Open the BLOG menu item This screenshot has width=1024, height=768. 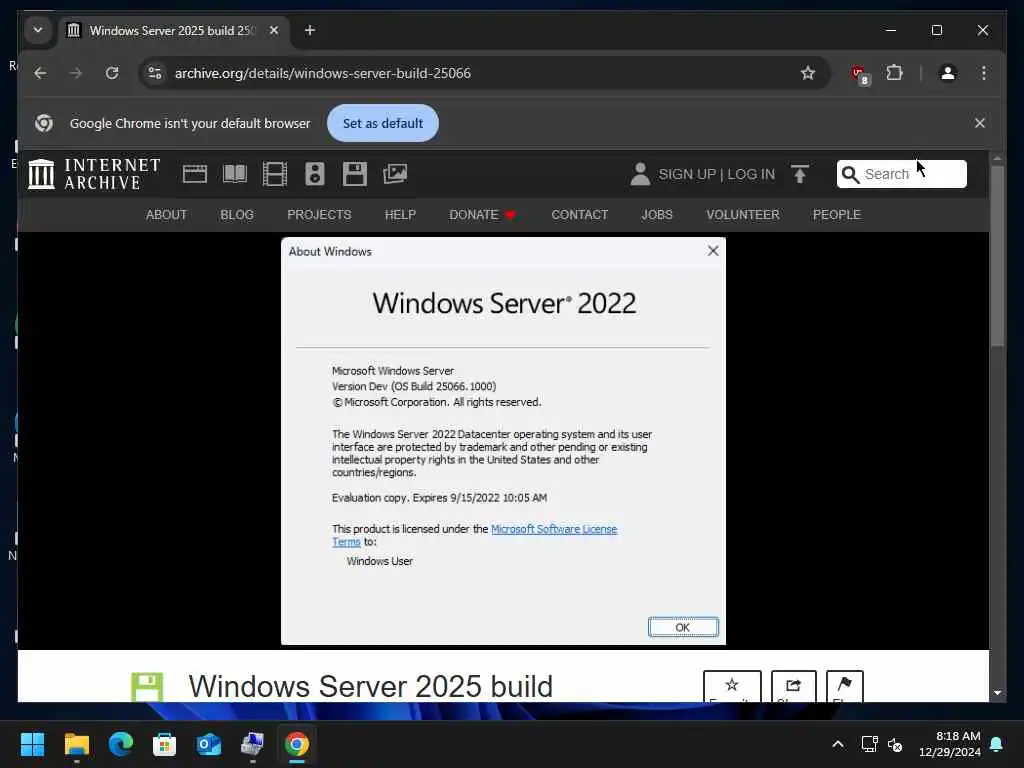click(x=237, y=215)
